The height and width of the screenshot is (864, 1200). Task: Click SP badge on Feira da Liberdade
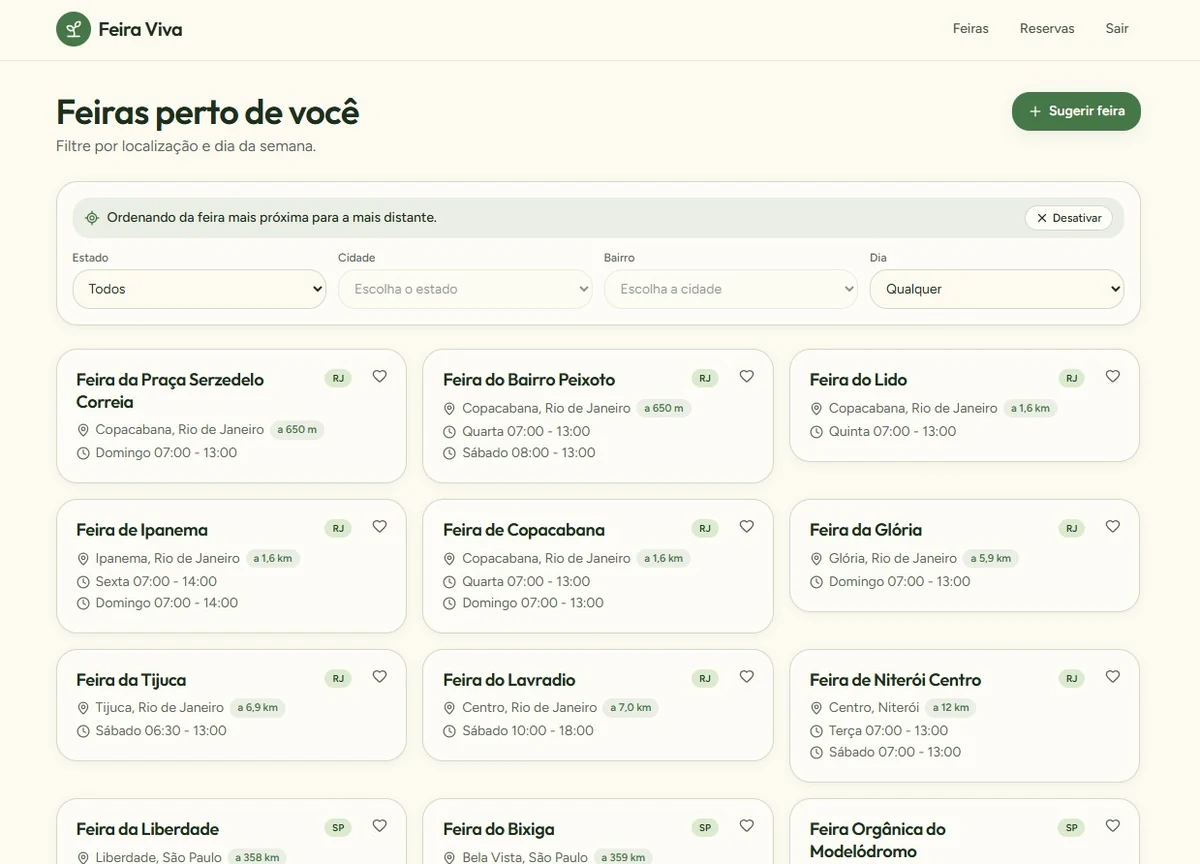[338, 828]
